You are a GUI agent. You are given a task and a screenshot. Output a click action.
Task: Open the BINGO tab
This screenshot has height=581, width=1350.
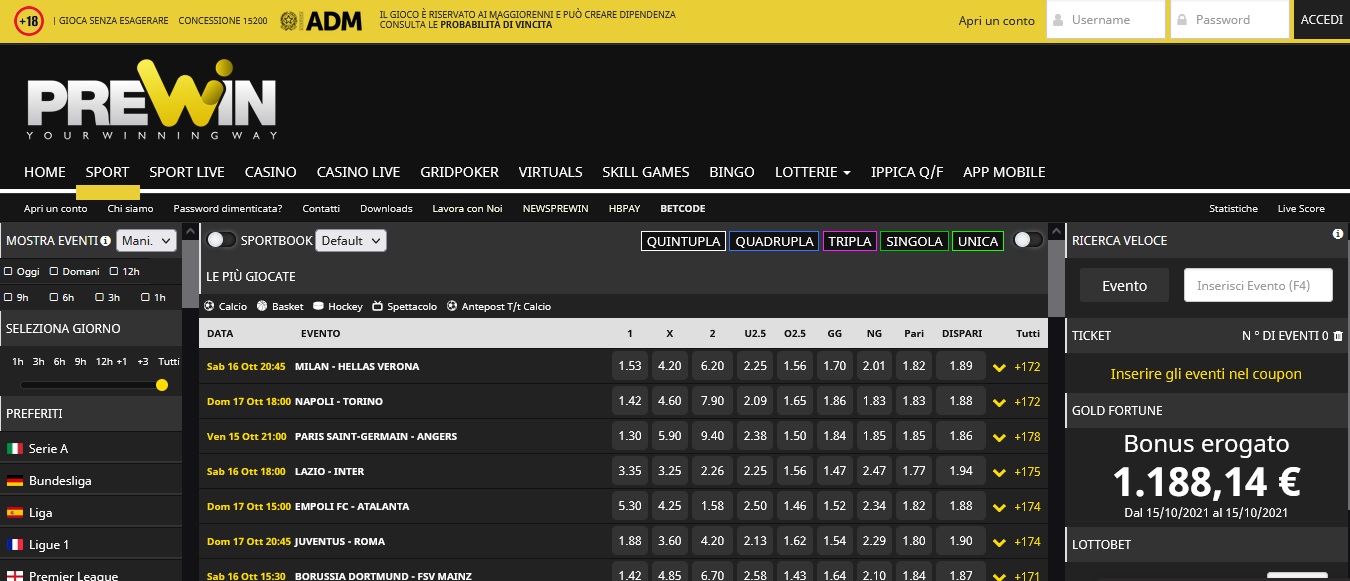pos(732,172)
